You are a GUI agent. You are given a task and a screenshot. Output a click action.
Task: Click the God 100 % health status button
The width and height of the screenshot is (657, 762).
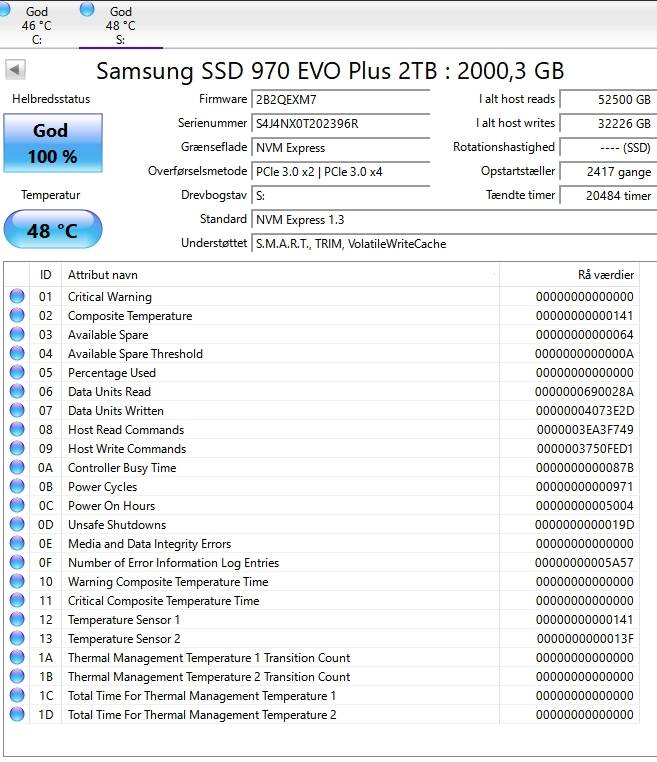[x=53, y=143]
